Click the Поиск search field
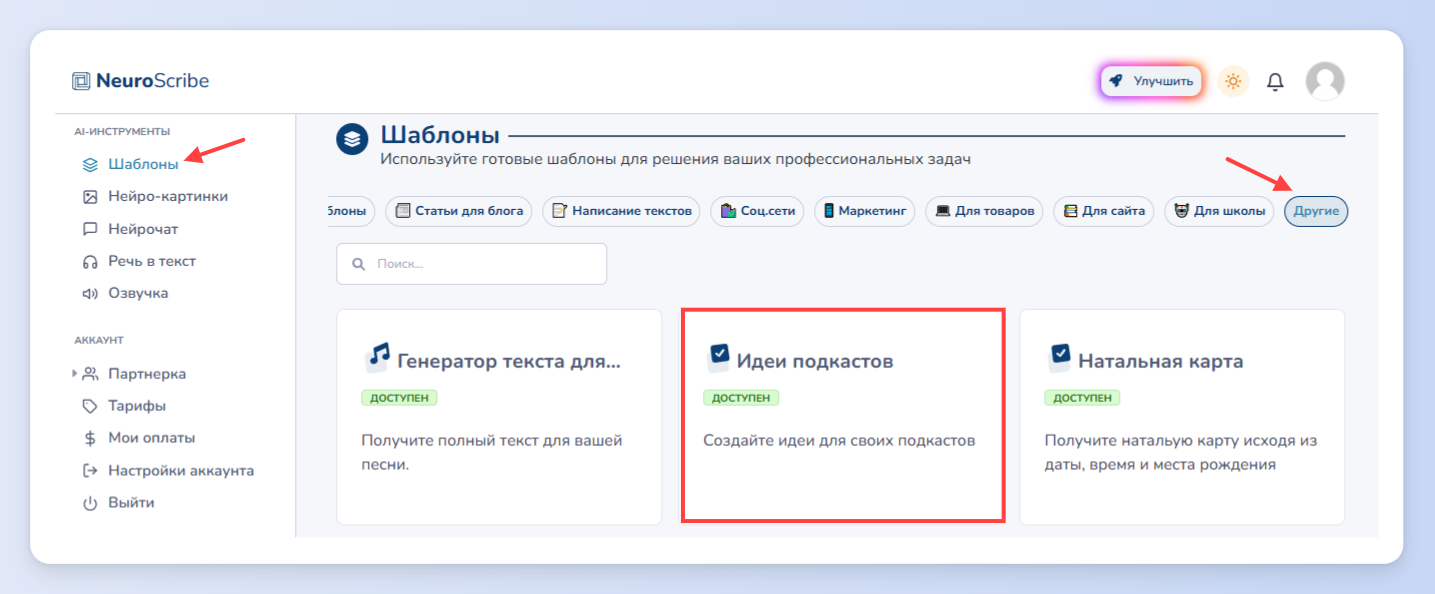 coord(472,264)
